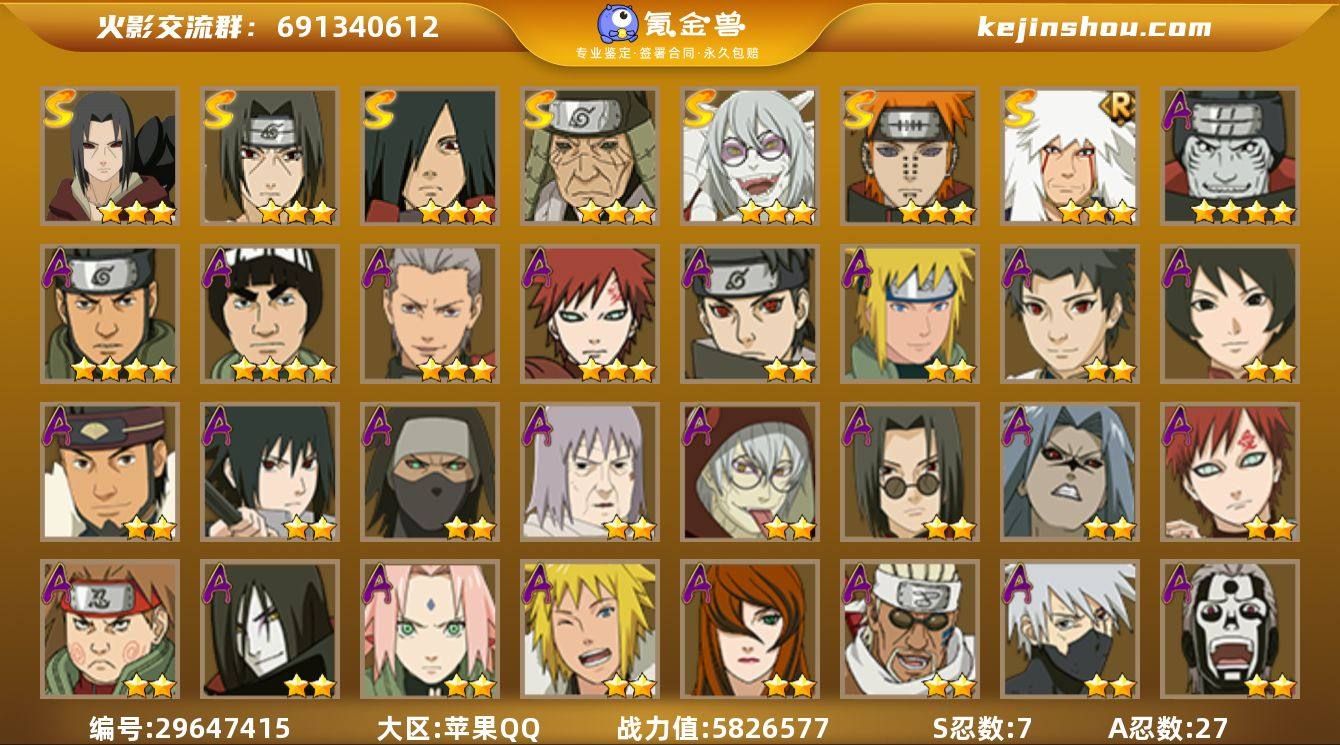Select the Hidan skull-face portrait

(x=1230, y=629)
